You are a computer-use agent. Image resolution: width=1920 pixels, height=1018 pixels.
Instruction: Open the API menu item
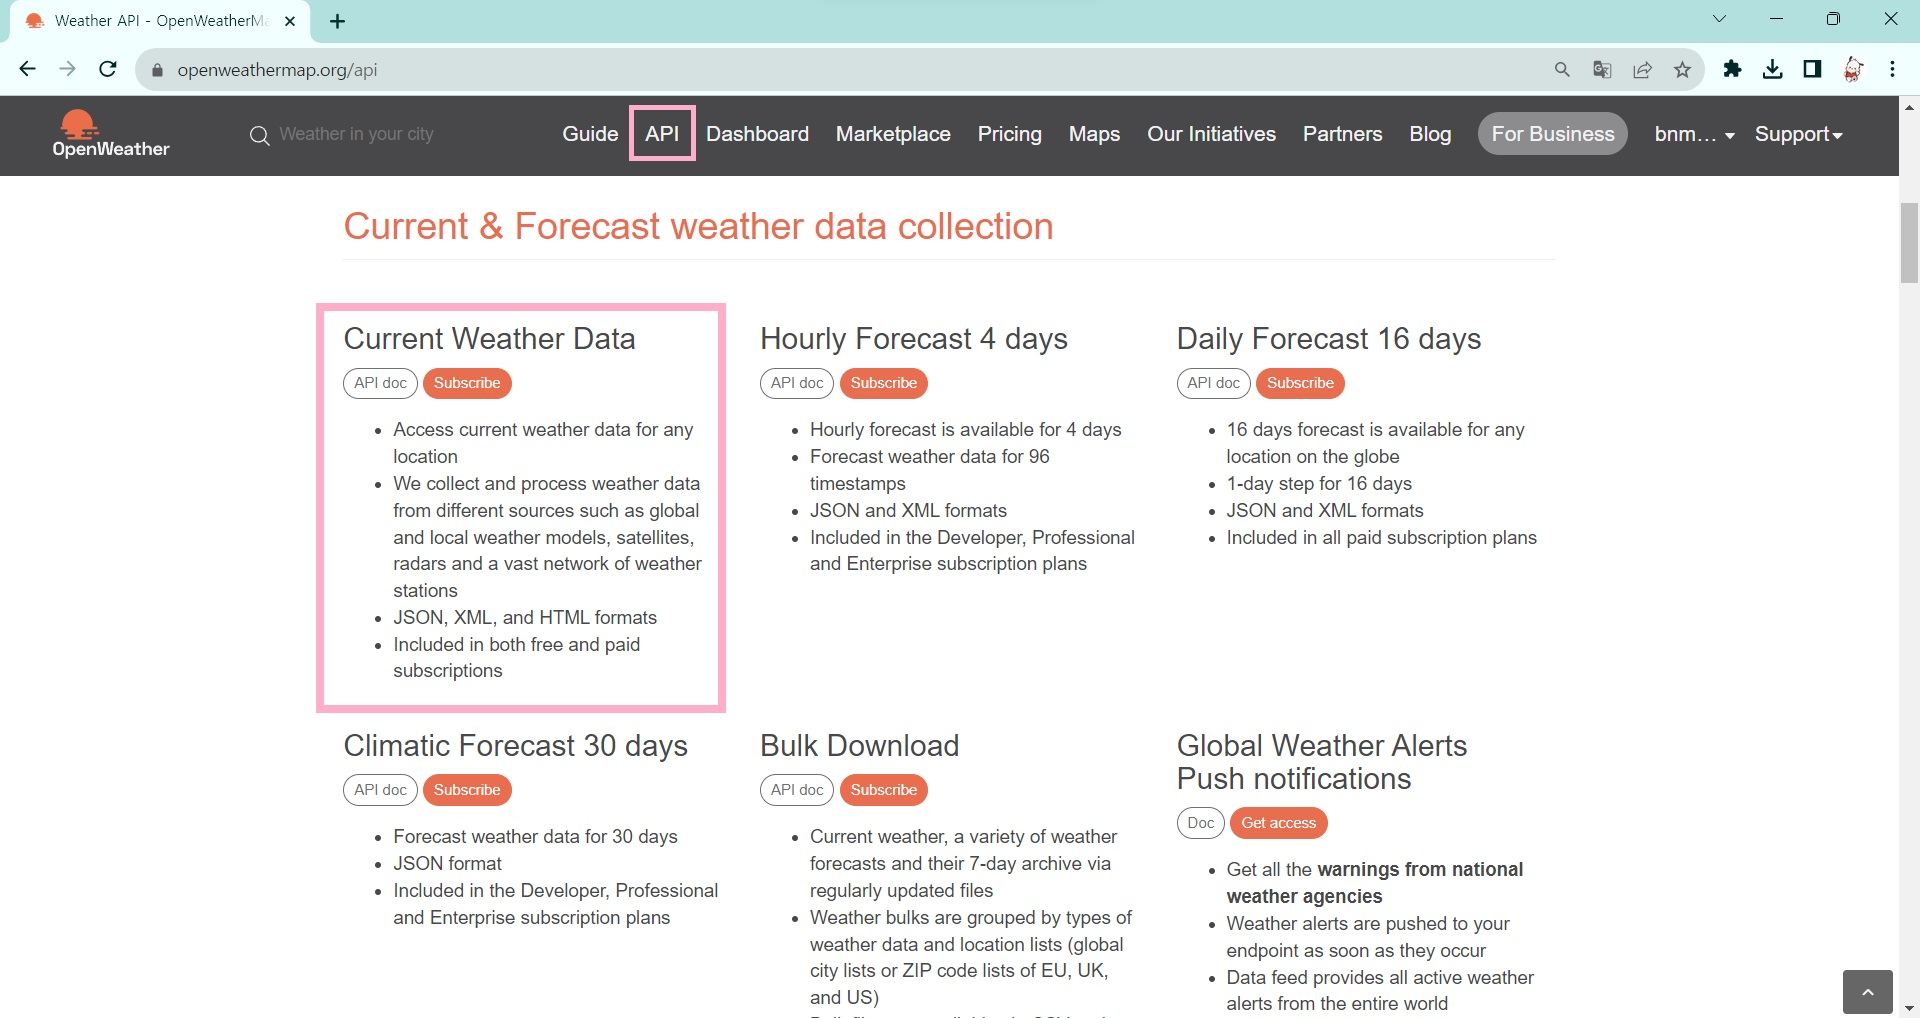662,134
